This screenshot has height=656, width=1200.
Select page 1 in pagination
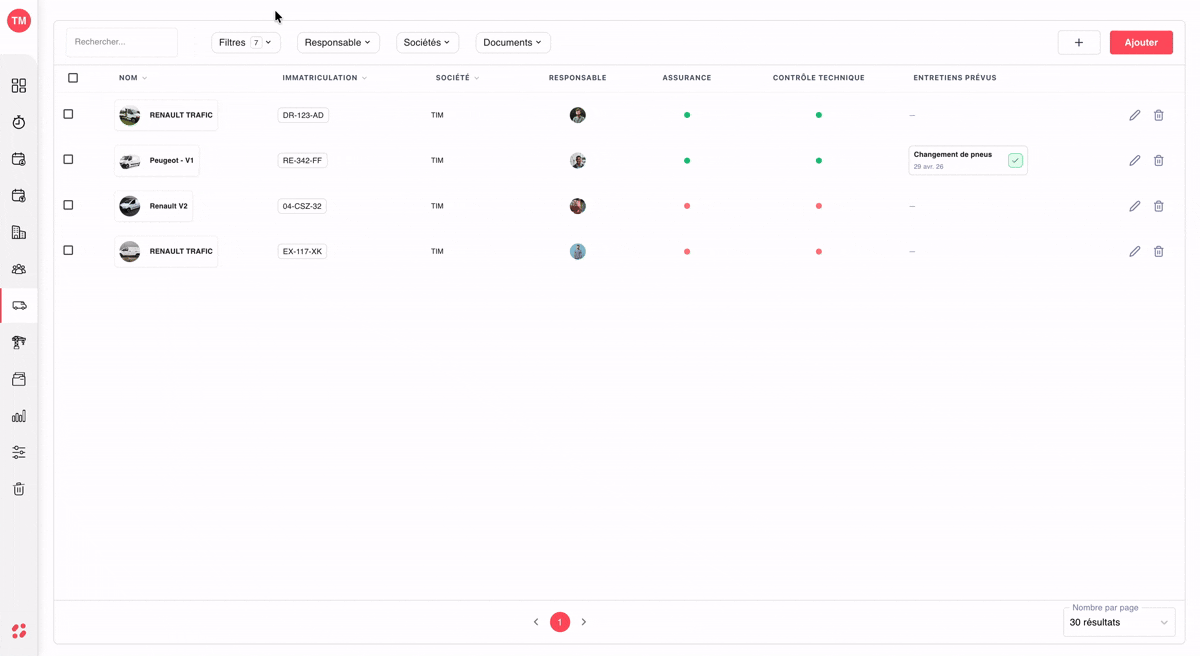point(560,622)
